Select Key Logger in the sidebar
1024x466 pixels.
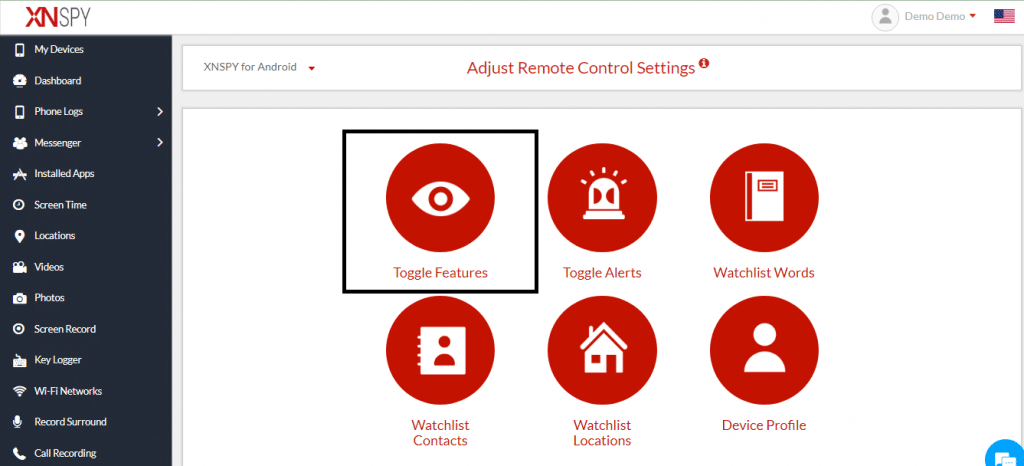click(x=57, y=360)
